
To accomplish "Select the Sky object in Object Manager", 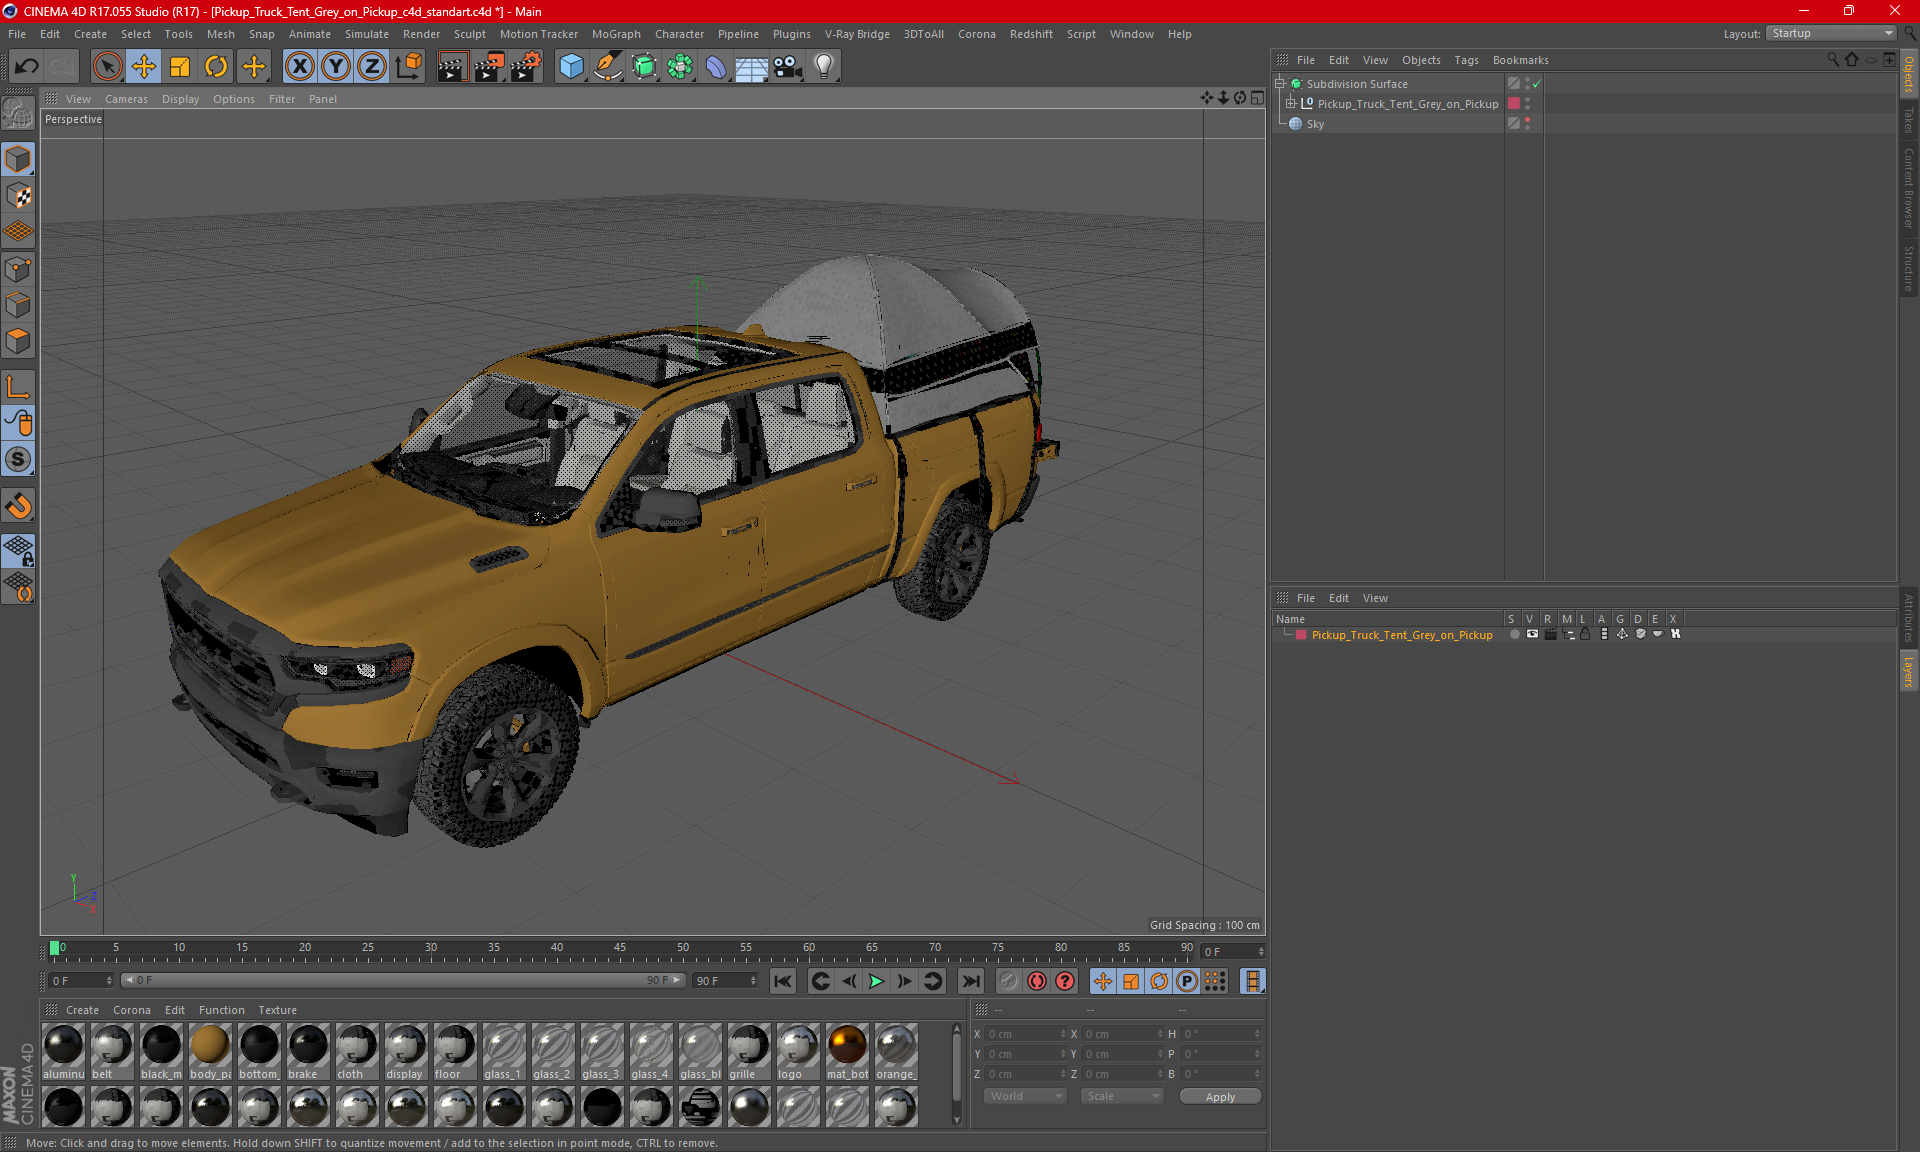I will point(1315,124).
